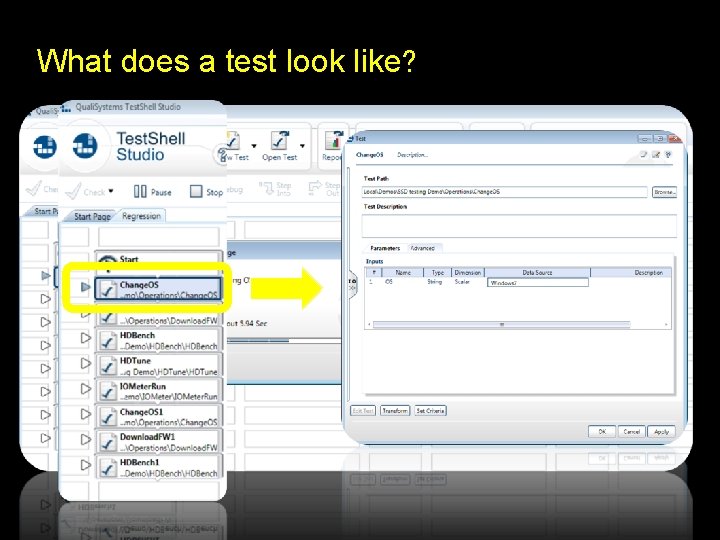Click the ChangeOS step document icon
Image resolution: width=720 pixels, height=540 pixels.
[x=108, y=290]
